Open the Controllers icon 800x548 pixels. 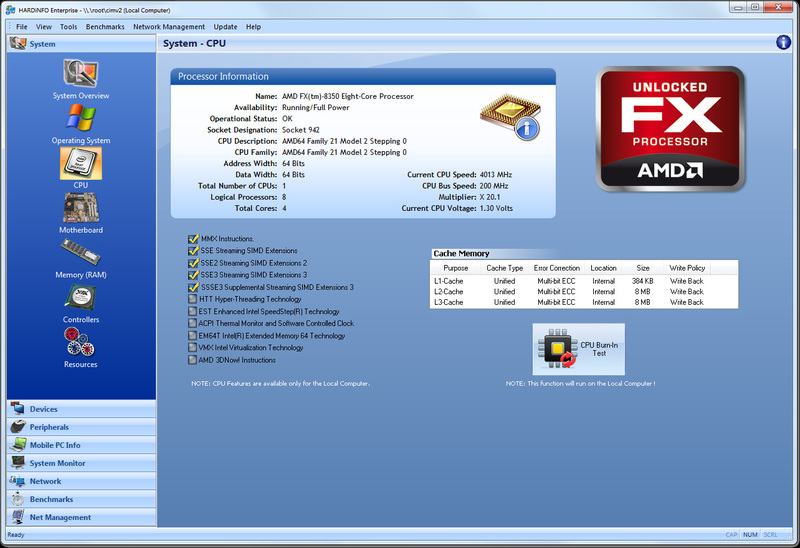81,297
